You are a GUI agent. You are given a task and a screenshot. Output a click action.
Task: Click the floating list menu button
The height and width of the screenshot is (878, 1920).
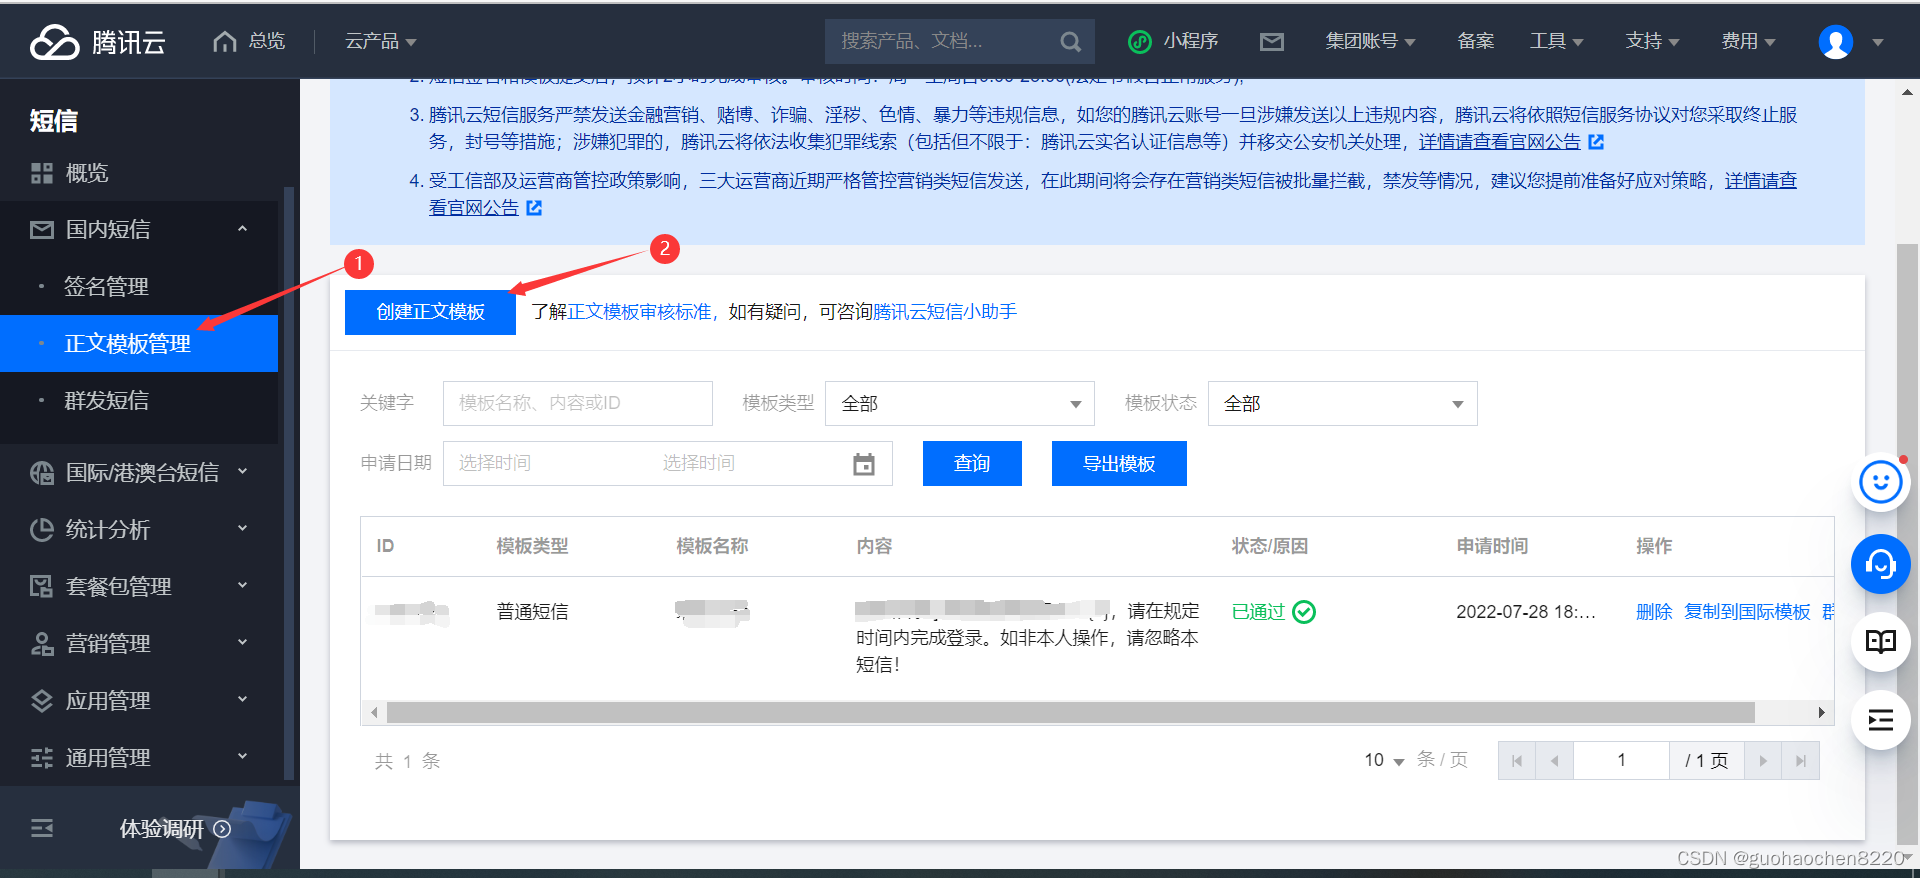tap(1881, 720)
